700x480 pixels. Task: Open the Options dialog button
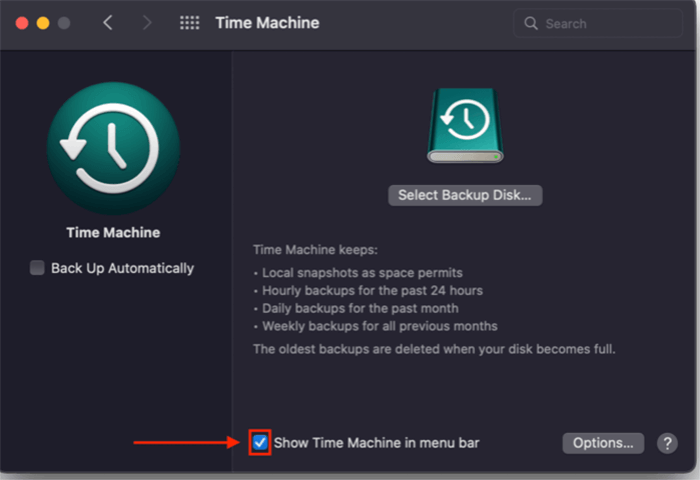tap(602, 443)
